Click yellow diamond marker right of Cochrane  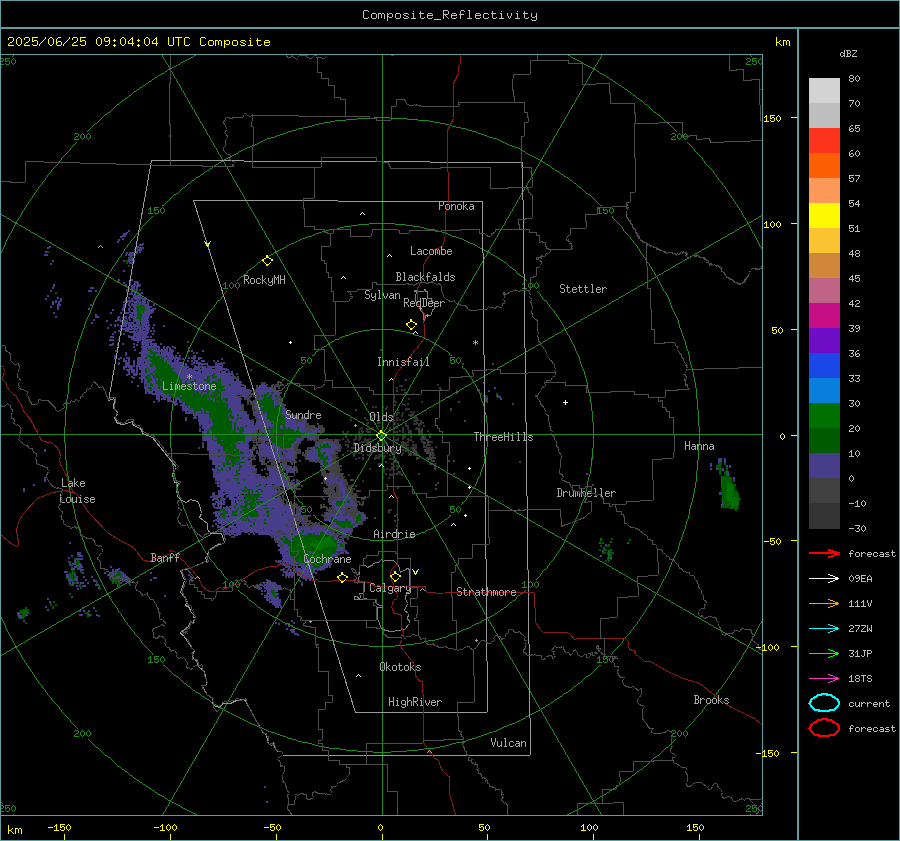point(342,577)
